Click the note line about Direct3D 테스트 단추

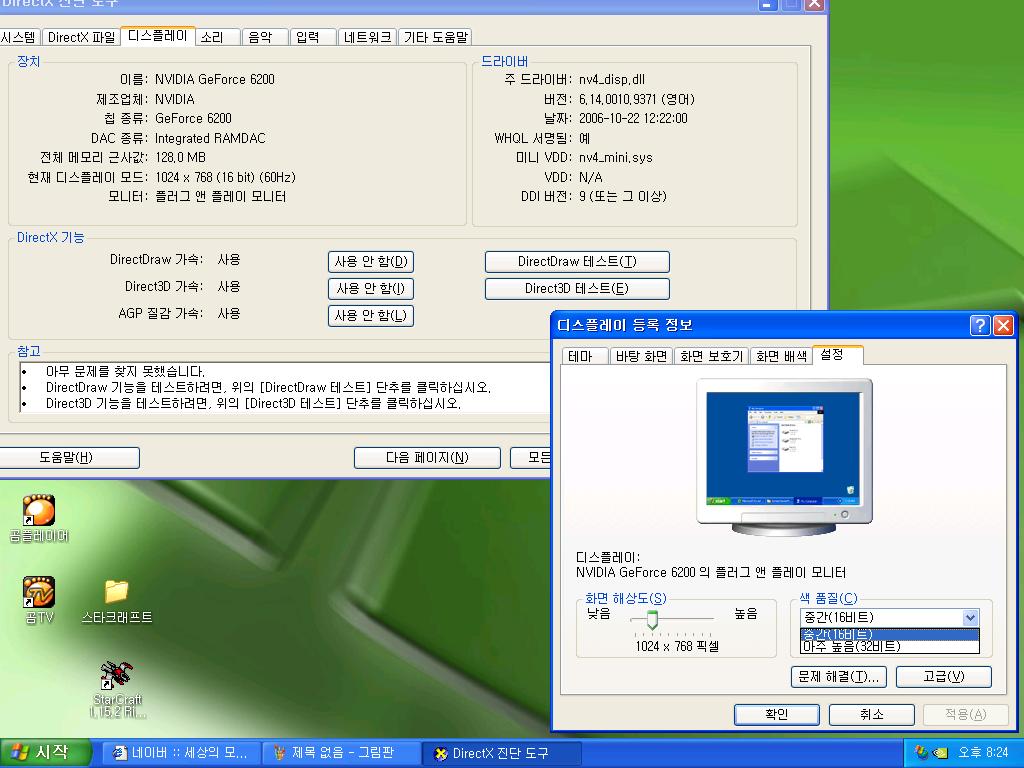point(253,404)
